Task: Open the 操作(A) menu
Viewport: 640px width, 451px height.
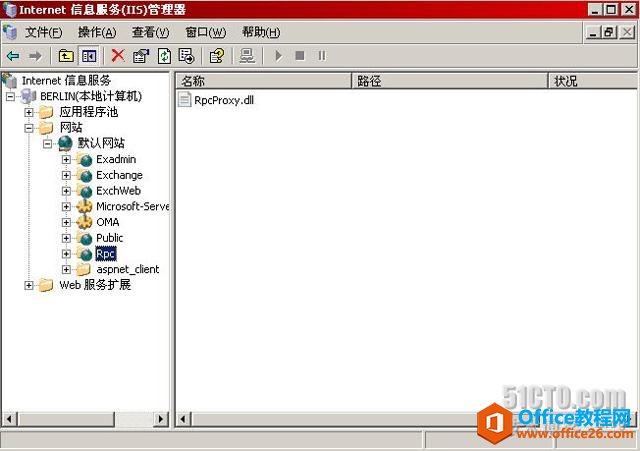Action: point(97,32)
